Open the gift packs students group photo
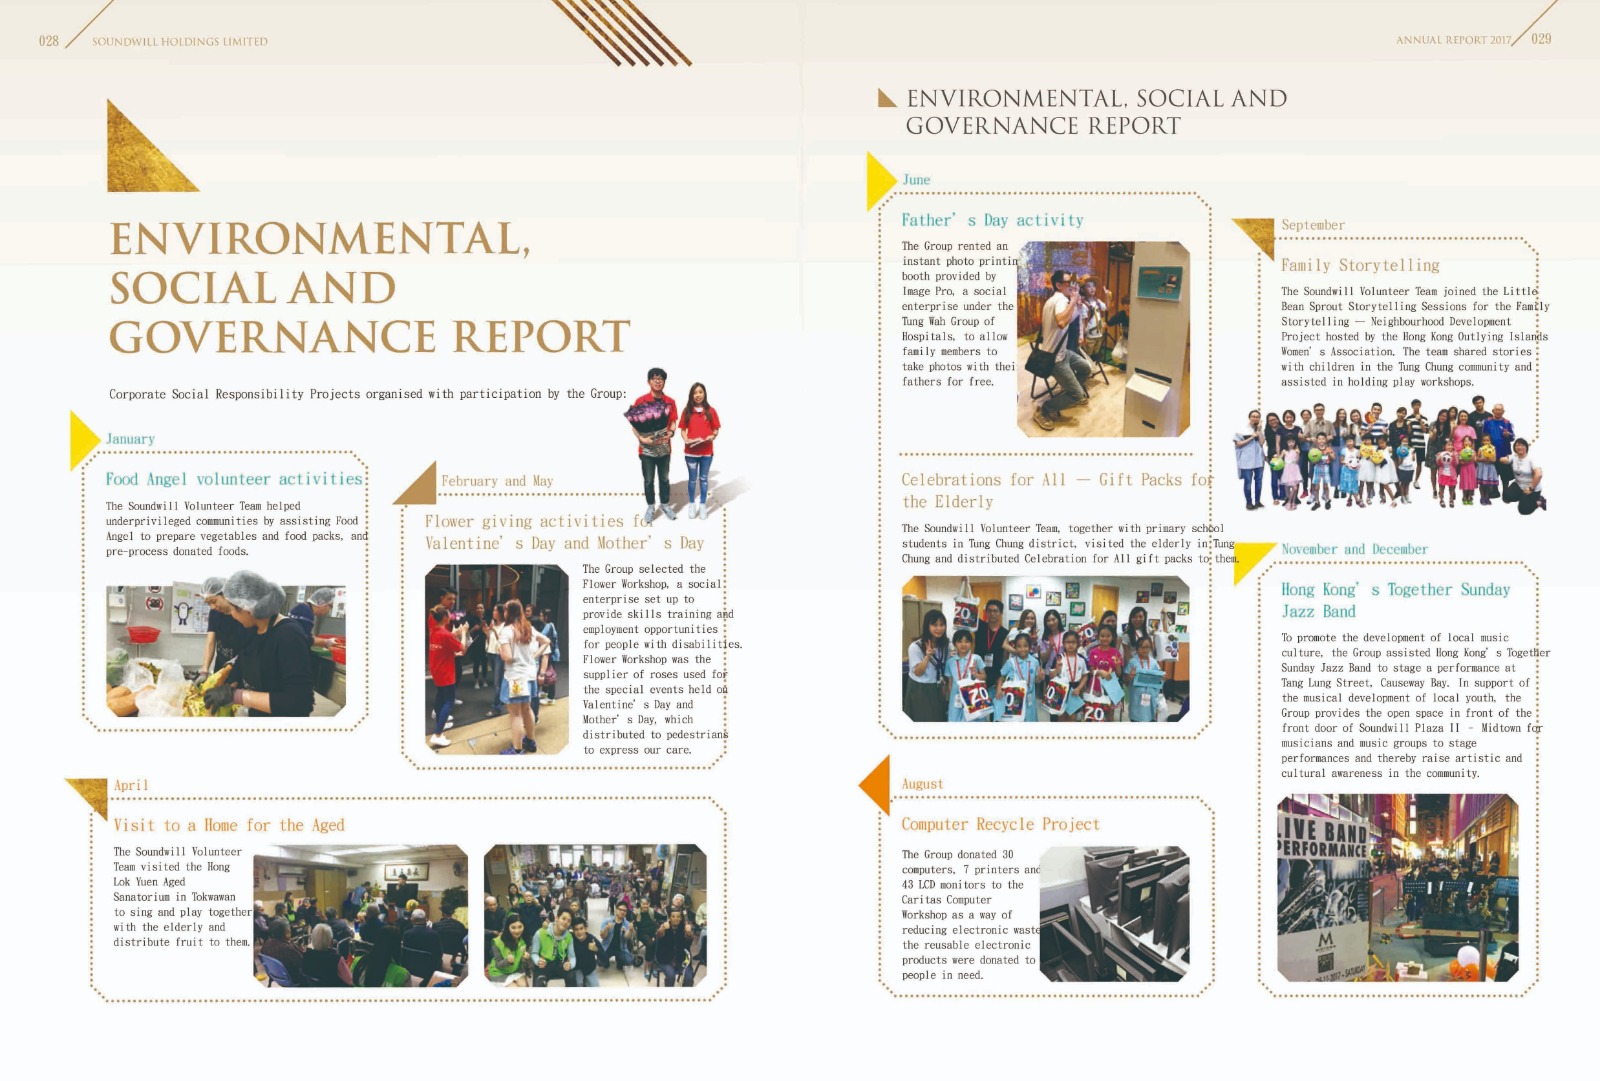 tap(1045, 649)
